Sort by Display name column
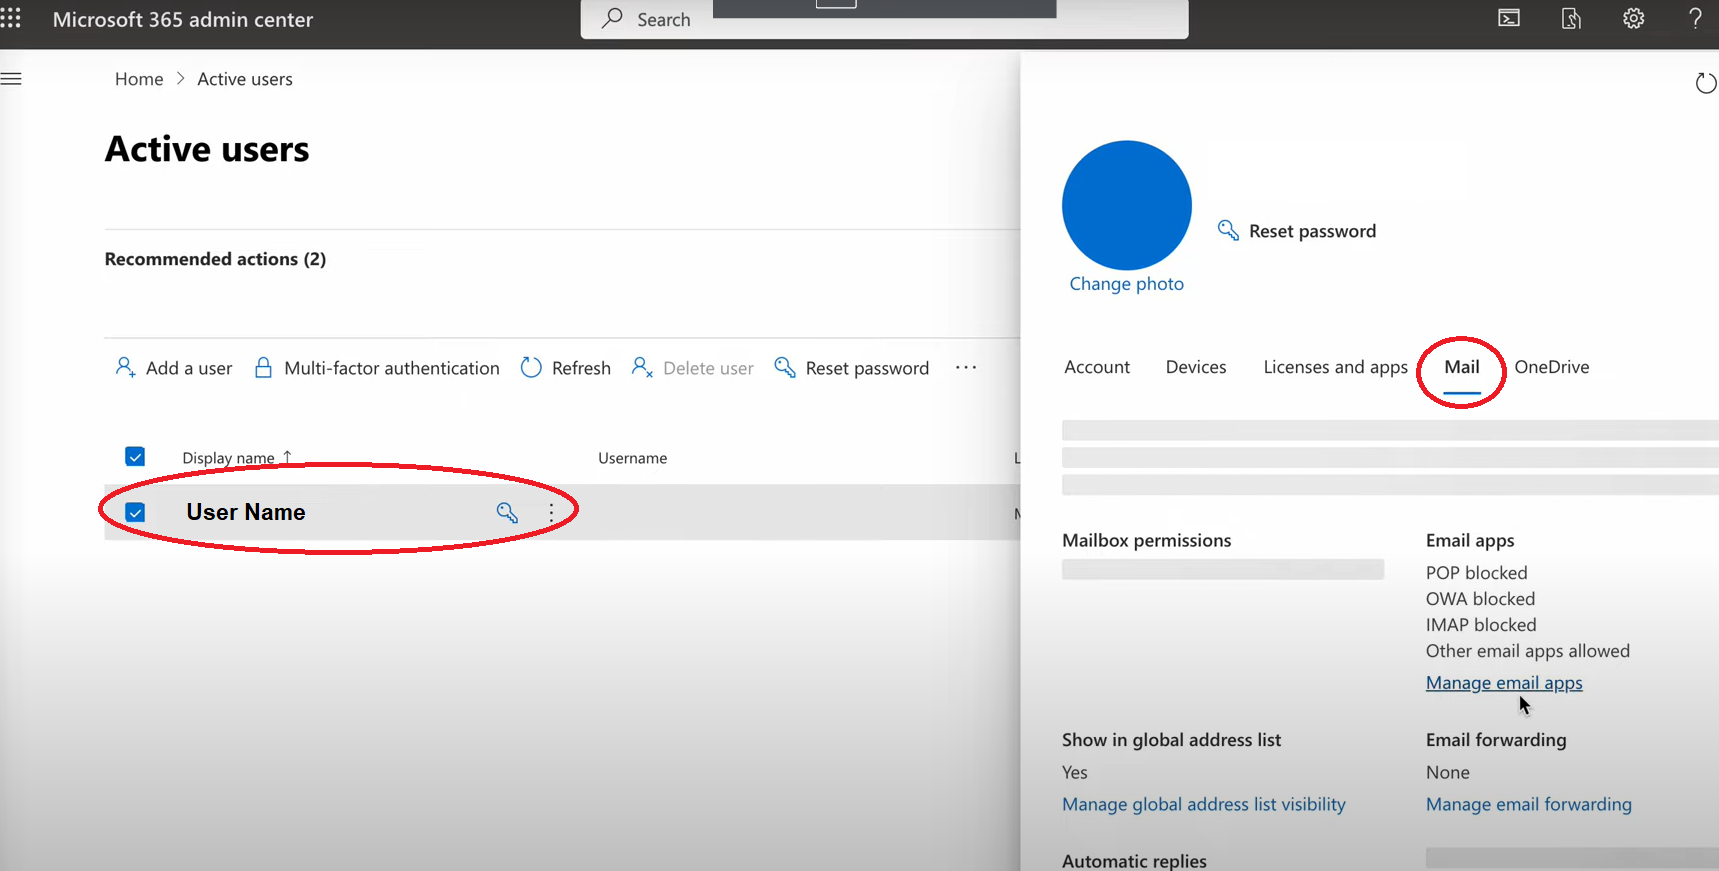 (x=237, y=457)
